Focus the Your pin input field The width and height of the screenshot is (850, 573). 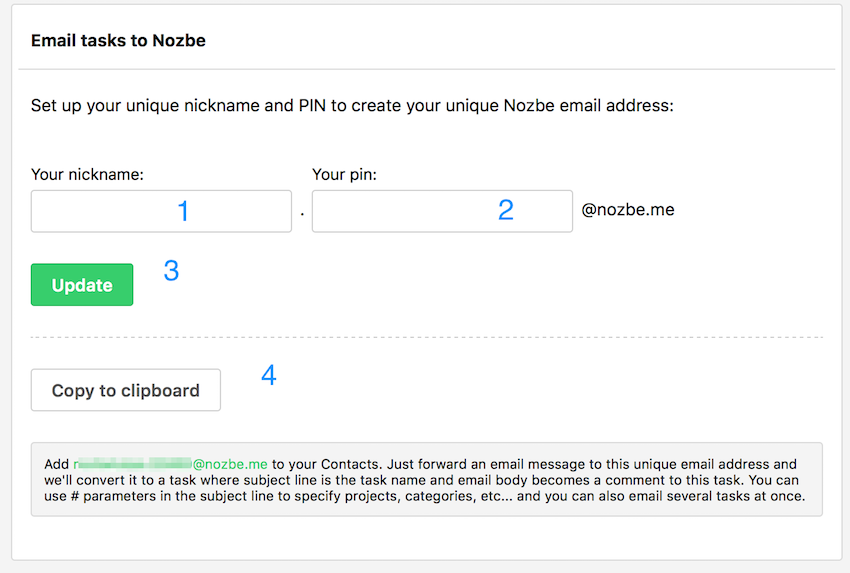(x=442, y=211)
